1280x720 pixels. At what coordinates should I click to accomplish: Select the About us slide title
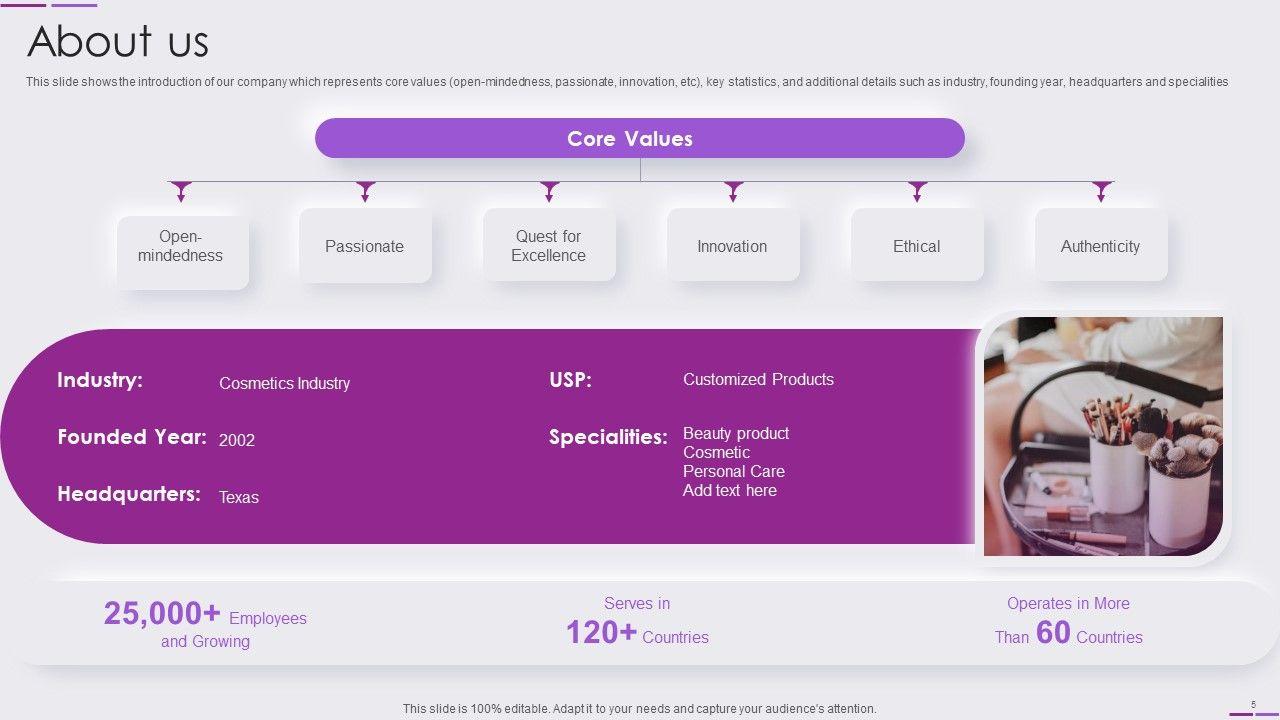point(118,42)
